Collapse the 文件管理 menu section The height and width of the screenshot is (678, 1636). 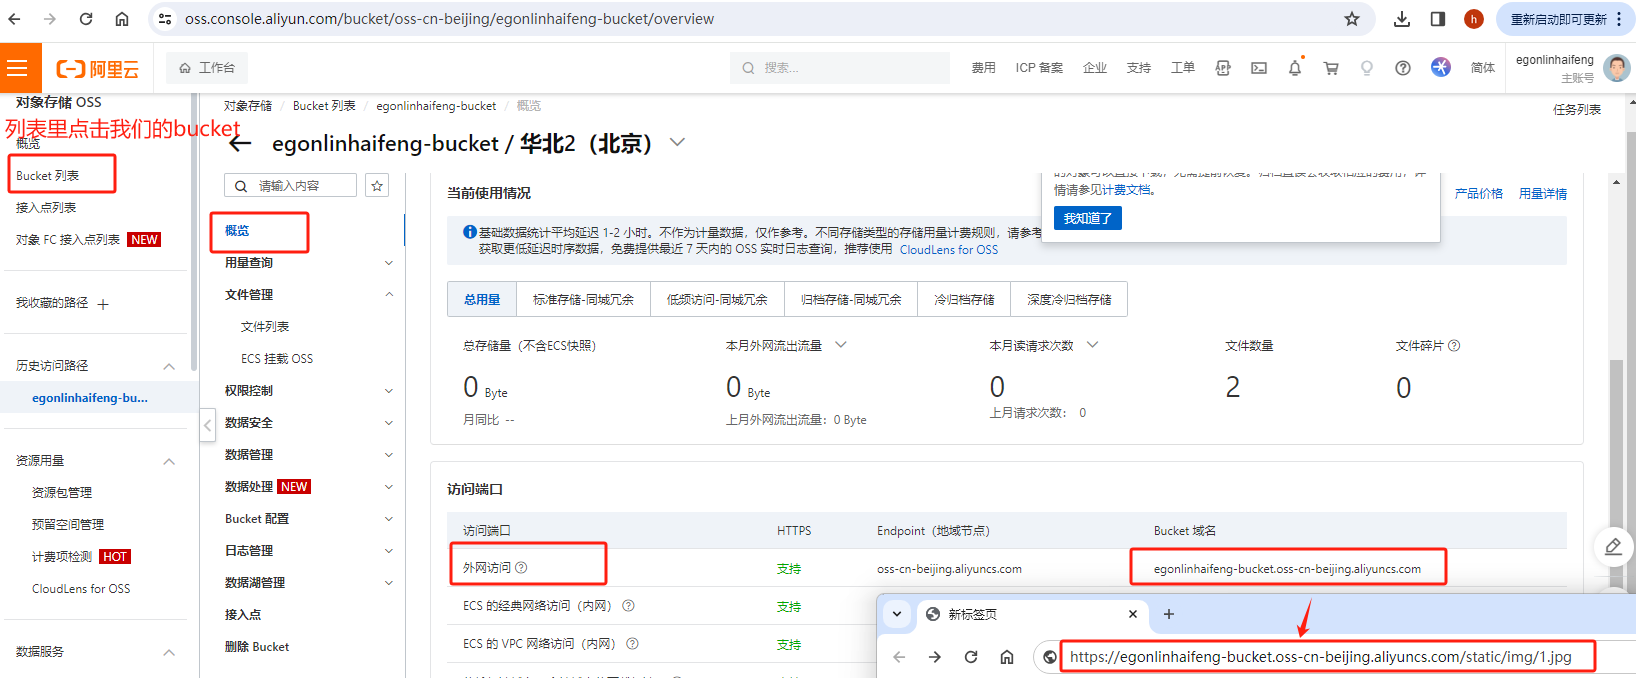tap(389, 295)
